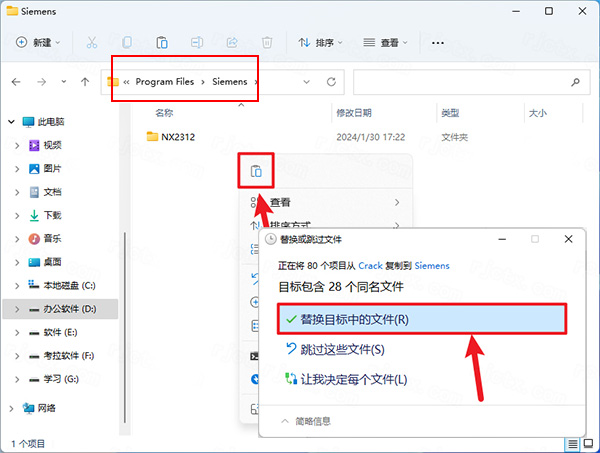
Task: Sort by 类型 column header
Action: pyautogui.click(x=450, y=113)
